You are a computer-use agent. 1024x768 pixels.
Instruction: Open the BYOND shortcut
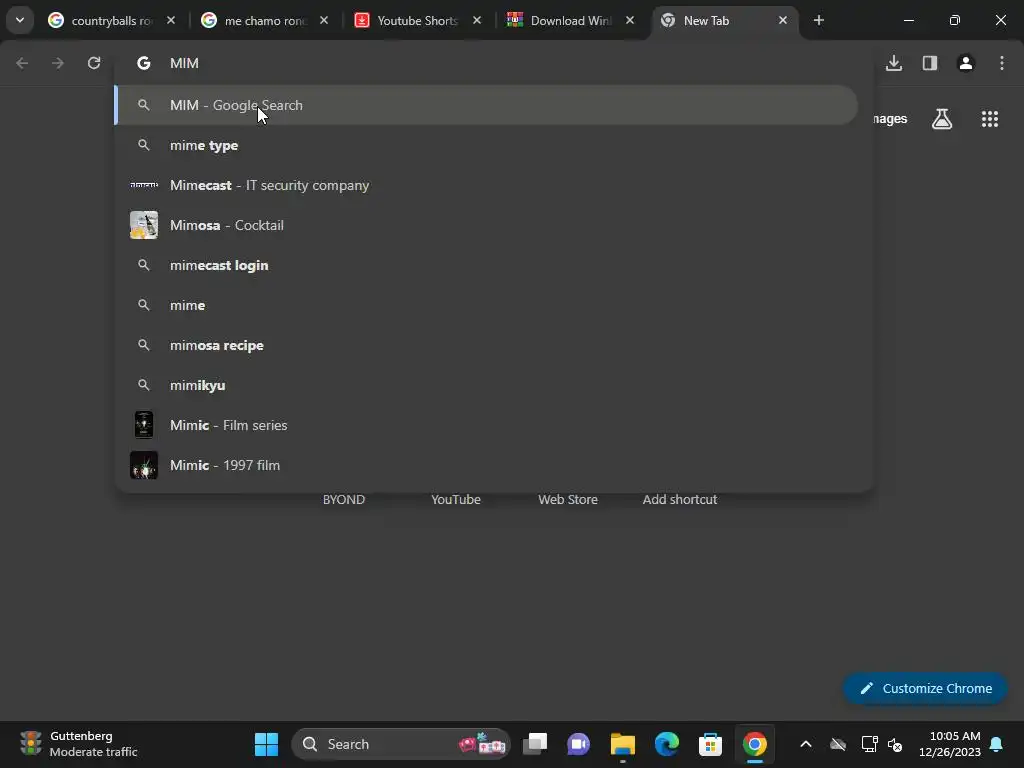[344, 500]
